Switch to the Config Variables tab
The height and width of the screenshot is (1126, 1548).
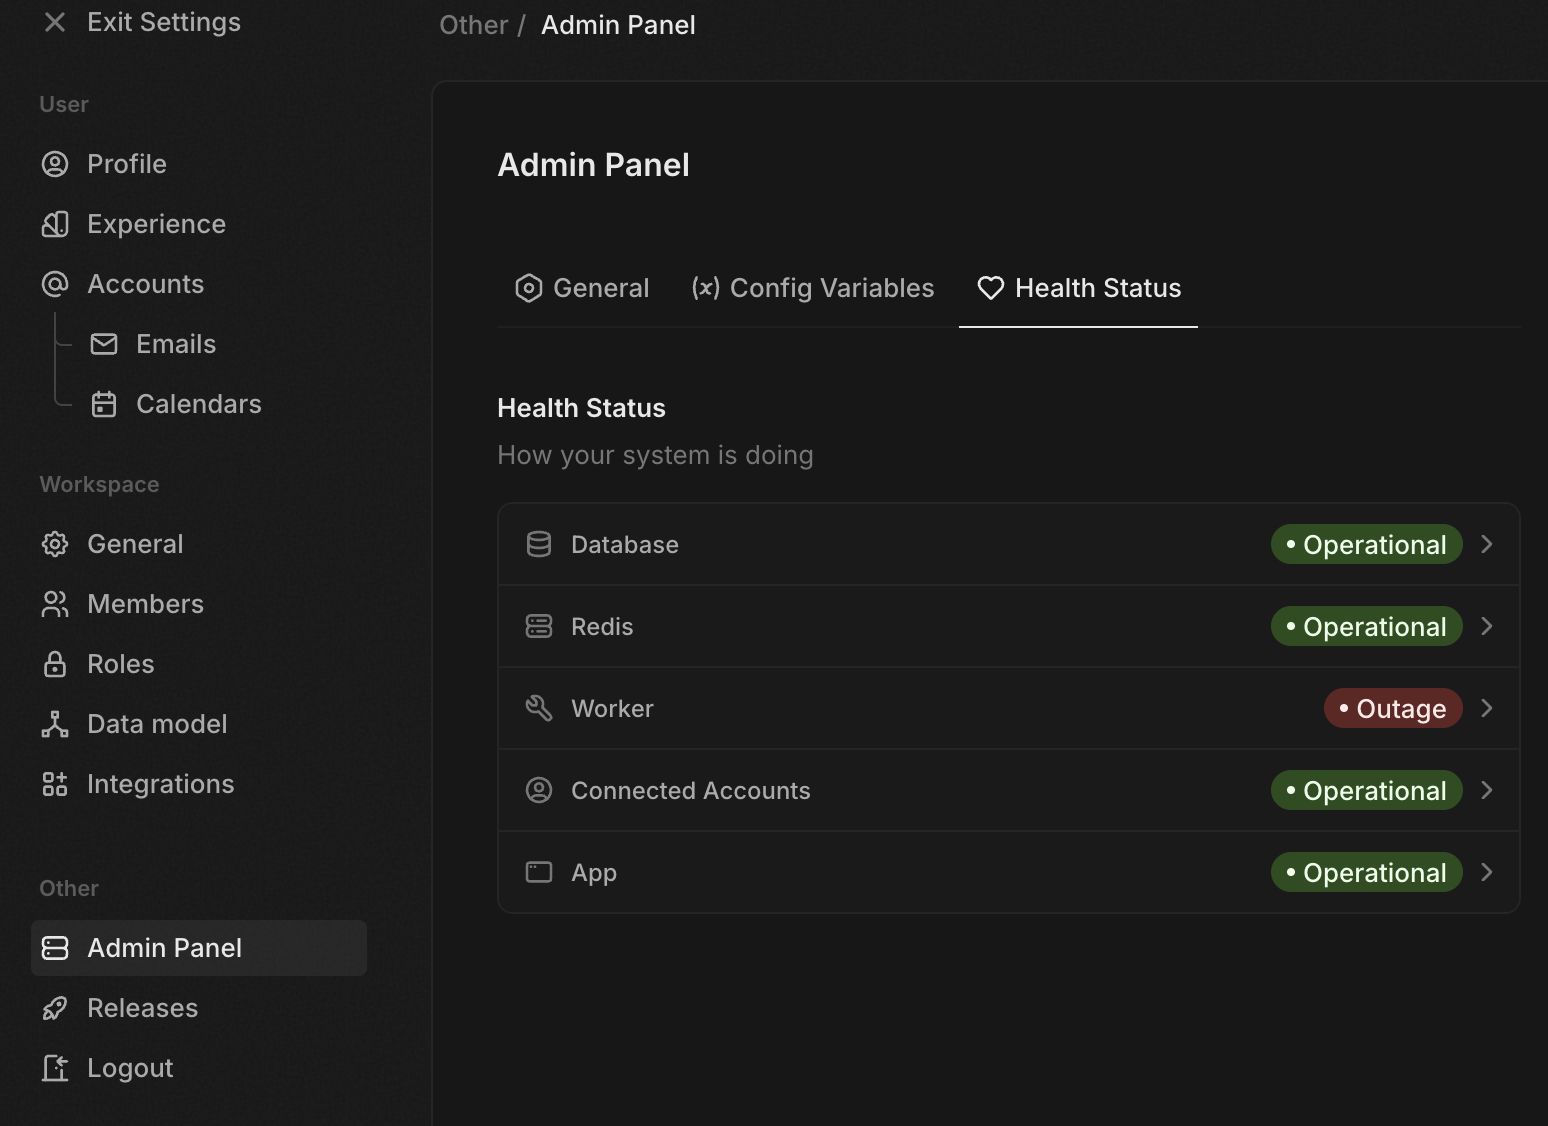point(813,288)
